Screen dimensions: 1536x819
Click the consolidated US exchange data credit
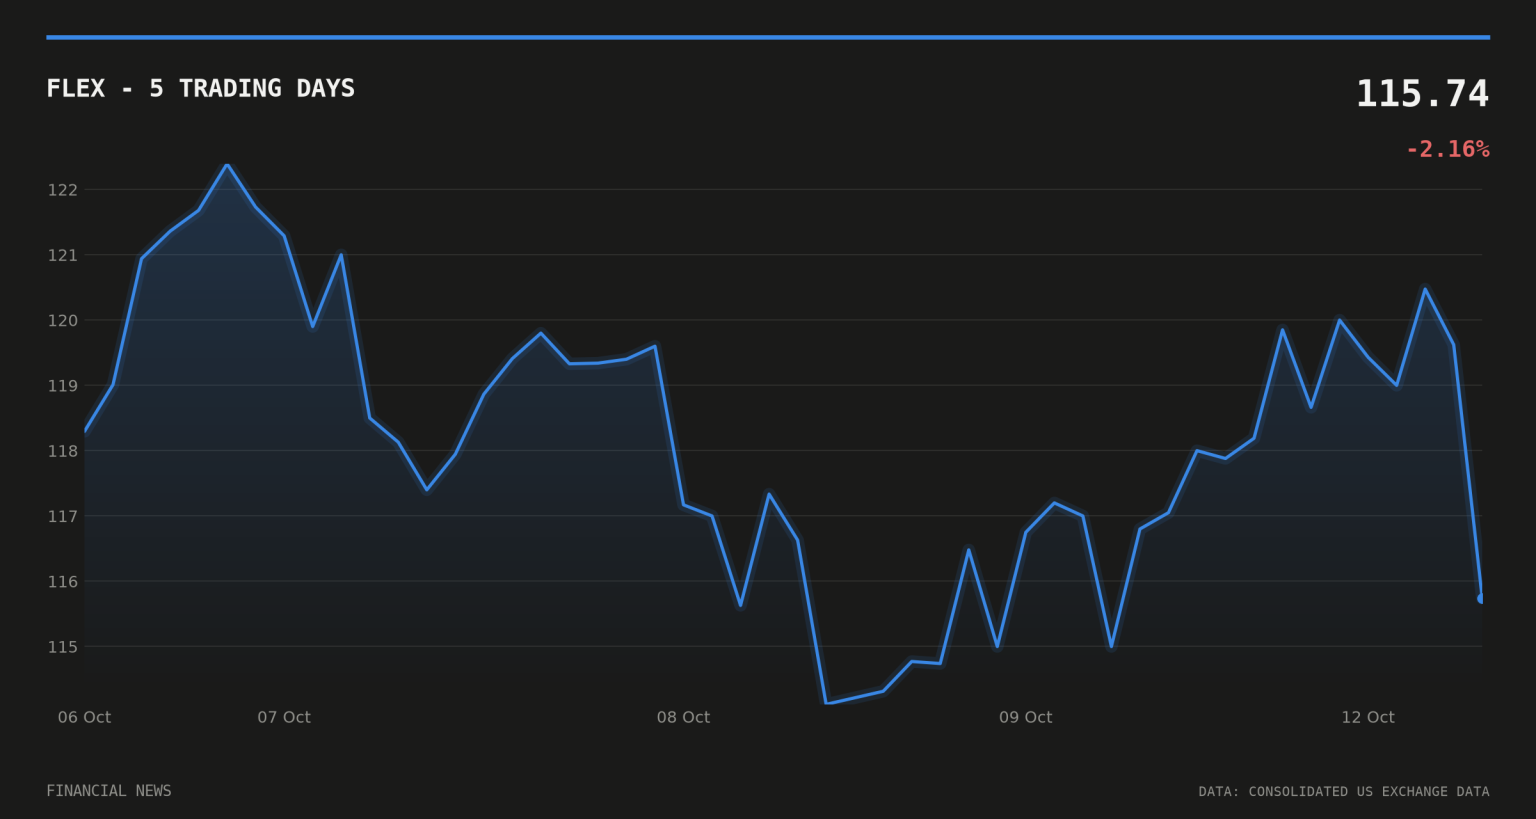(x=1344, y=792)
